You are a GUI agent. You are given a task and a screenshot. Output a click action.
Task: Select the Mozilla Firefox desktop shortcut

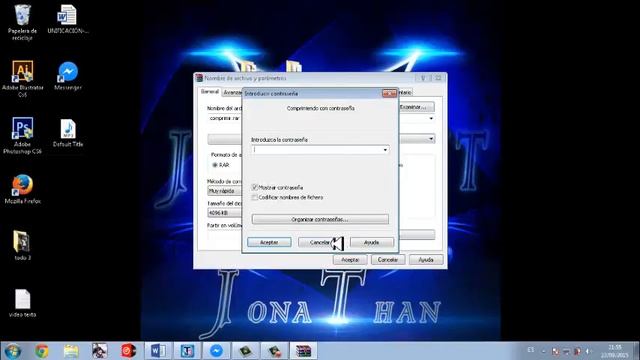[22, 189]
